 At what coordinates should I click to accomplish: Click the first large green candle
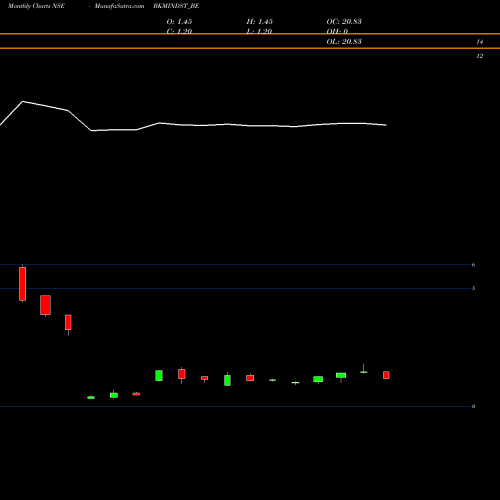pyautogui.click(x=159, y=375)
